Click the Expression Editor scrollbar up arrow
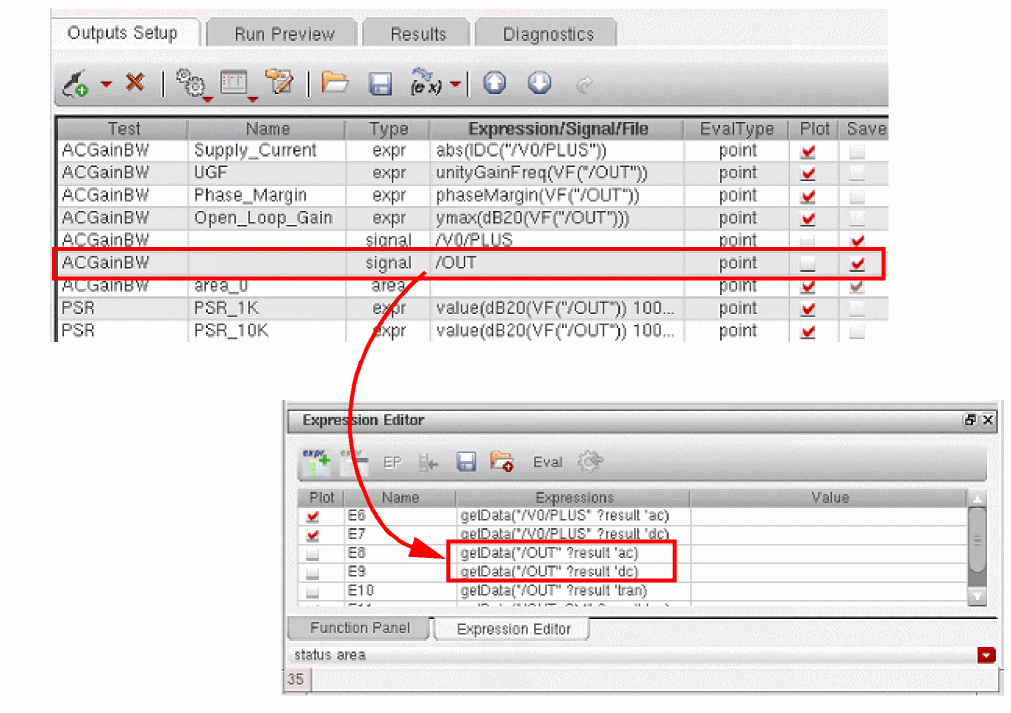This screenshot has height=713, width=1011. click(x=977, y=499)
